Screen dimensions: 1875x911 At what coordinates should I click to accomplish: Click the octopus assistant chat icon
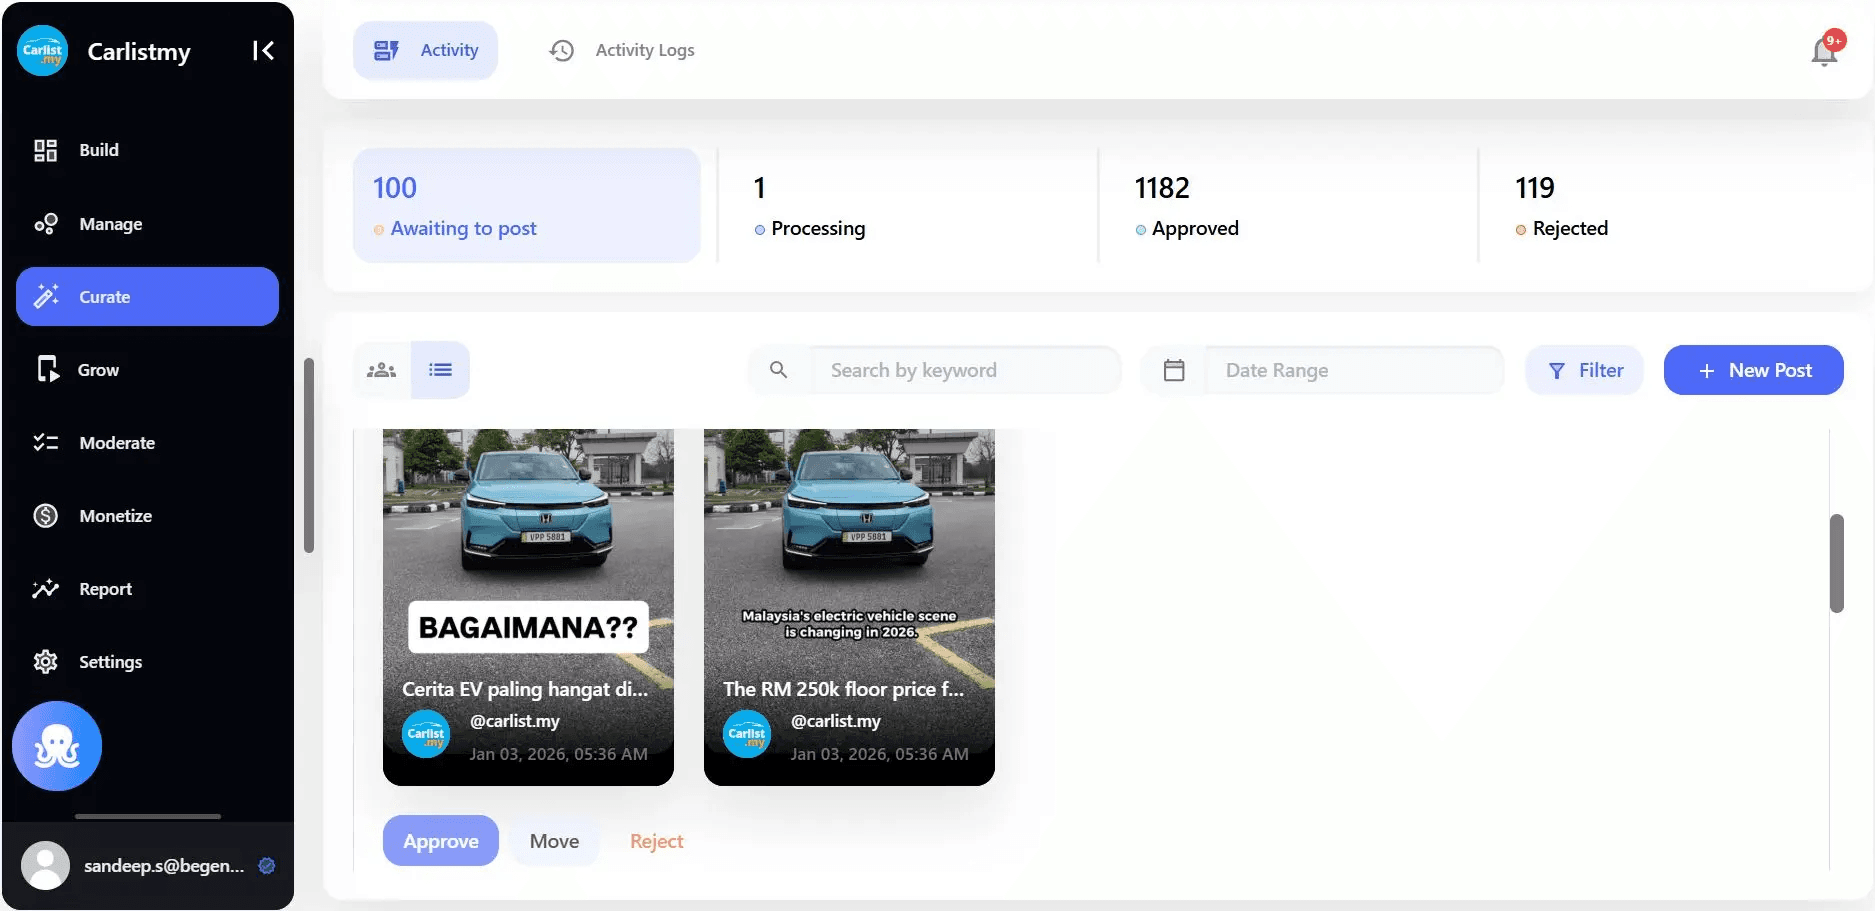[57, 746]
